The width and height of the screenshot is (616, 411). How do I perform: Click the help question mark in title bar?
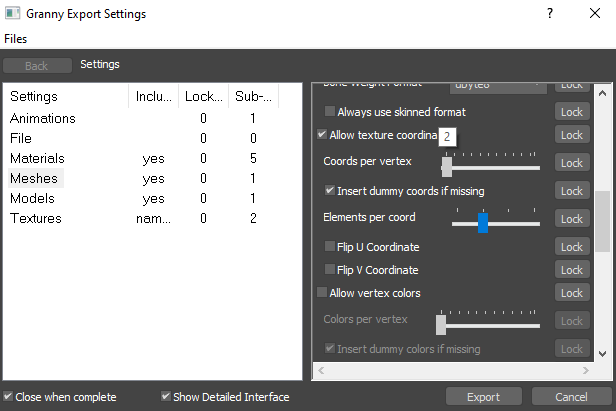click(549, 14)
